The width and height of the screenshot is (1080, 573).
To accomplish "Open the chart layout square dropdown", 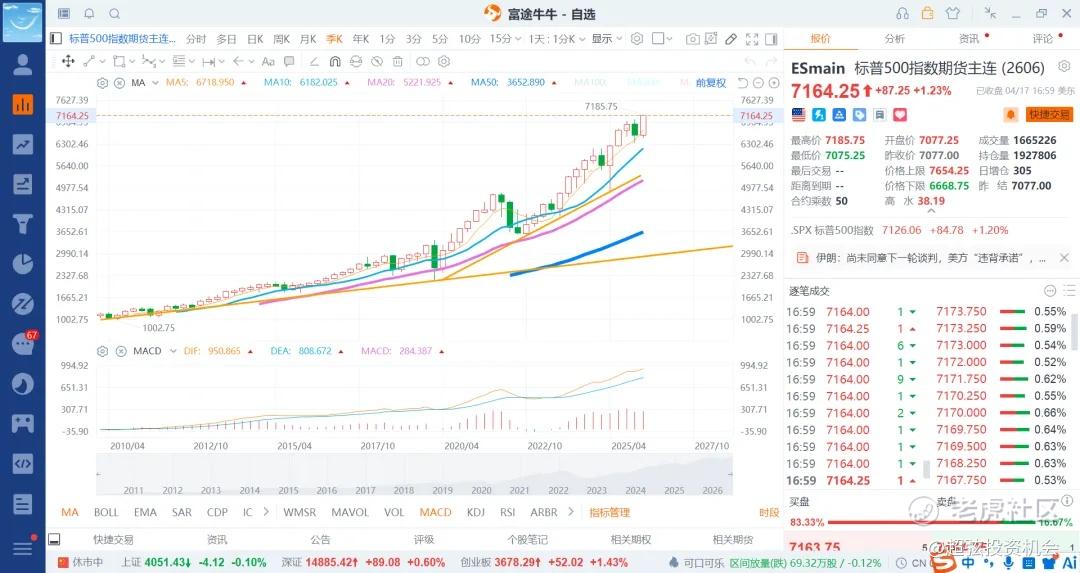I will [662, 39].
